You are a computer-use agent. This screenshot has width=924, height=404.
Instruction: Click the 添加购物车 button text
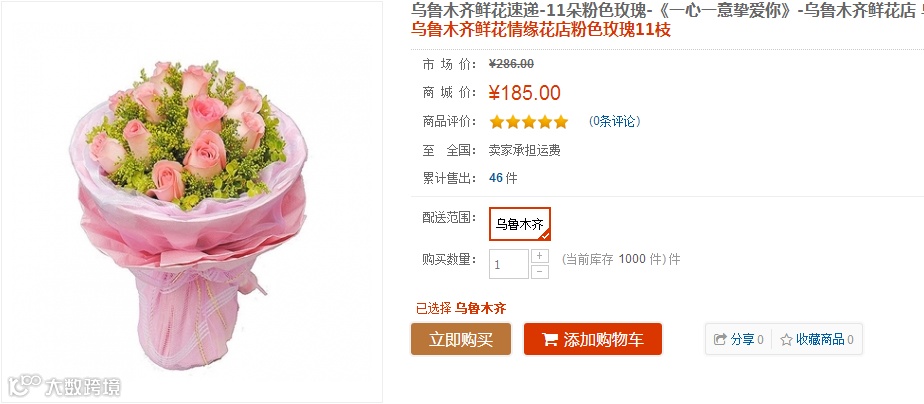(x=603, y=339)
